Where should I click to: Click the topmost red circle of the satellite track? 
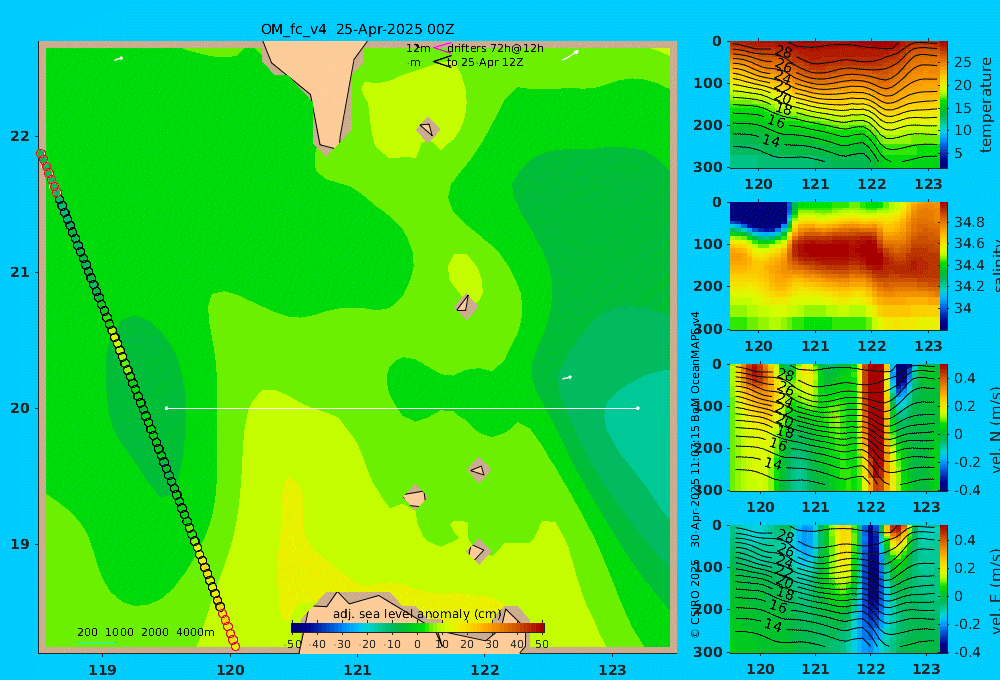[41, 154]
